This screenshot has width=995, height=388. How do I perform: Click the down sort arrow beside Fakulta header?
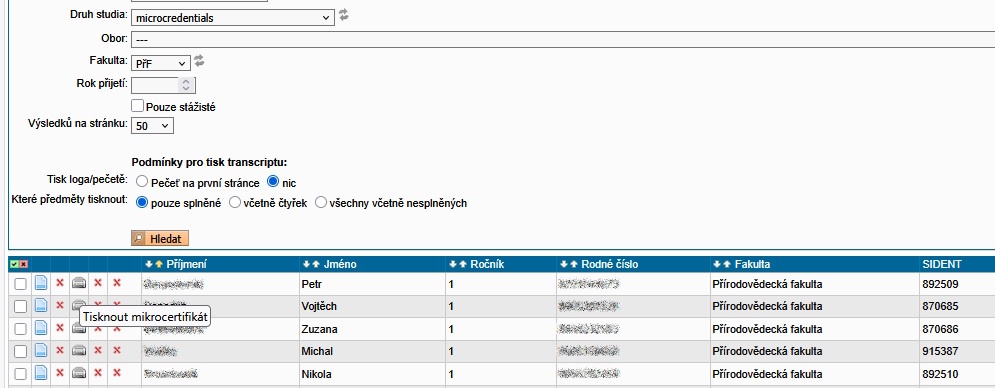717,264
